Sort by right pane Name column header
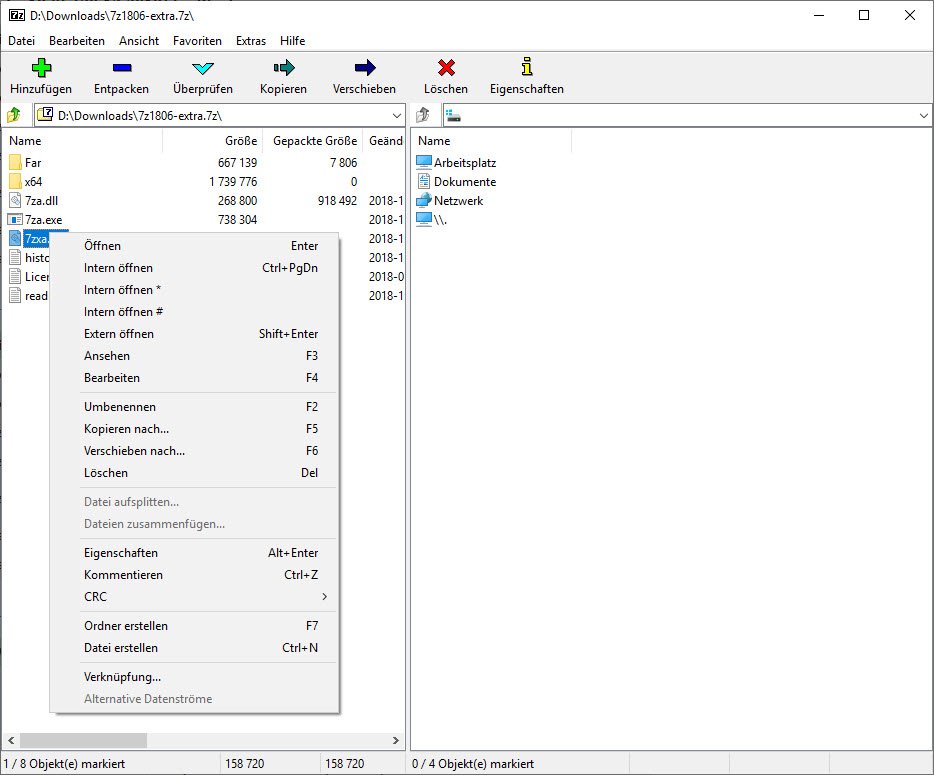 click(x=492, y=141)
